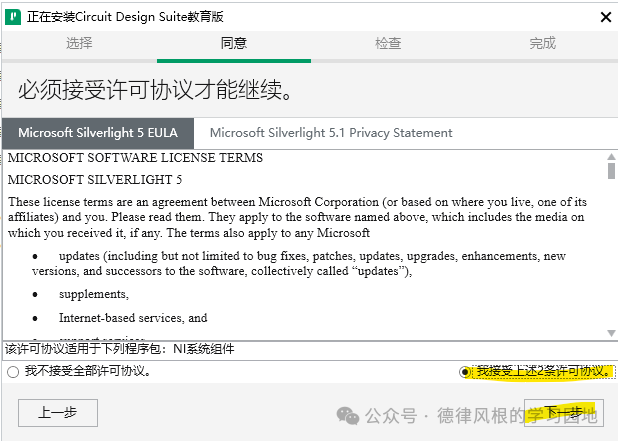Click the heading MICROSOFT SOFTWARE LICENSE TERMS

coord(135,158)
